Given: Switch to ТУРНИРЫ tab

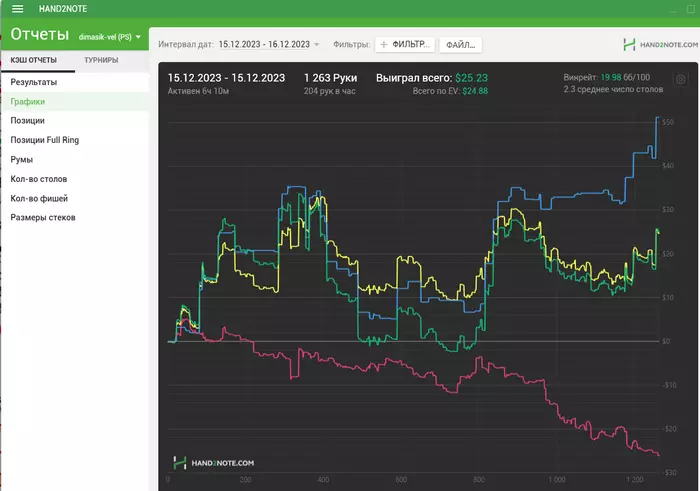Looking at the screenshot, I should [x=101, y=60].
